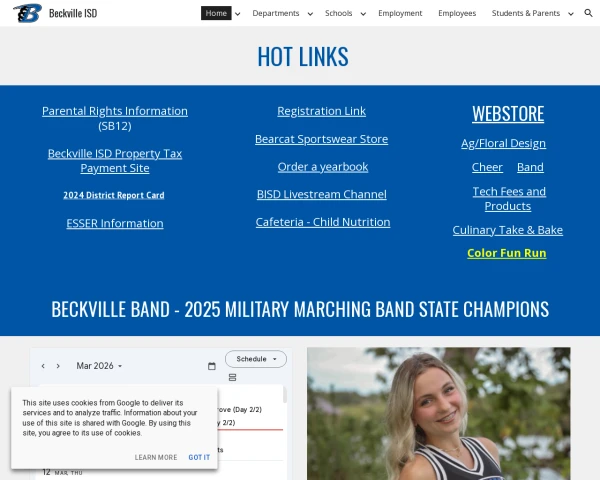Go to previous calendar period arrow
Screen dimensions: 600x480
(x=43, y=366)
